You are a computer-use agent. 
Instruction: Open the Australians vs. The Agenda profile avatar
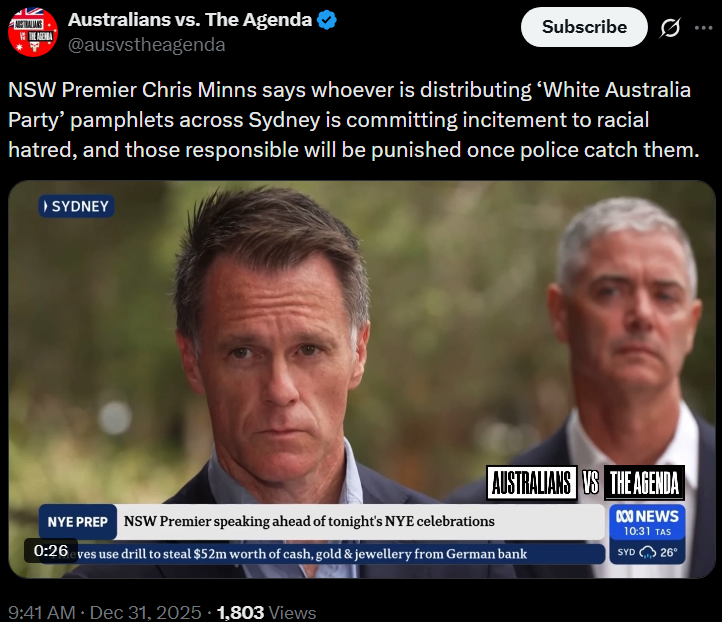[x=33, y=32]
